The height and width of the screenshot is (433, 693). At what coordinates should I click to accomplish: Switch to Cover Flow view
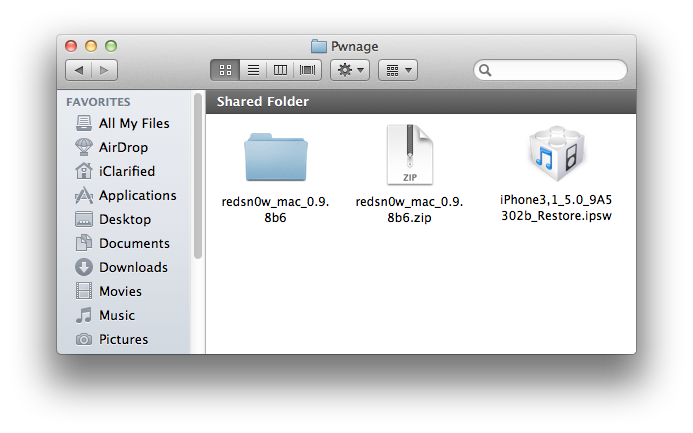[x=307, y=70]
